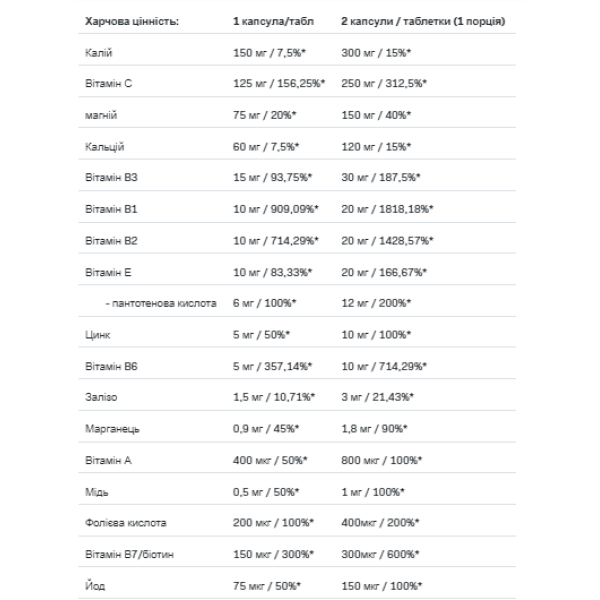This screenshot has width=600, height=600.
Task: Select the 'пантотенова кислота' sub-row label
Action: pyautogui.click(x=159, y=302)
